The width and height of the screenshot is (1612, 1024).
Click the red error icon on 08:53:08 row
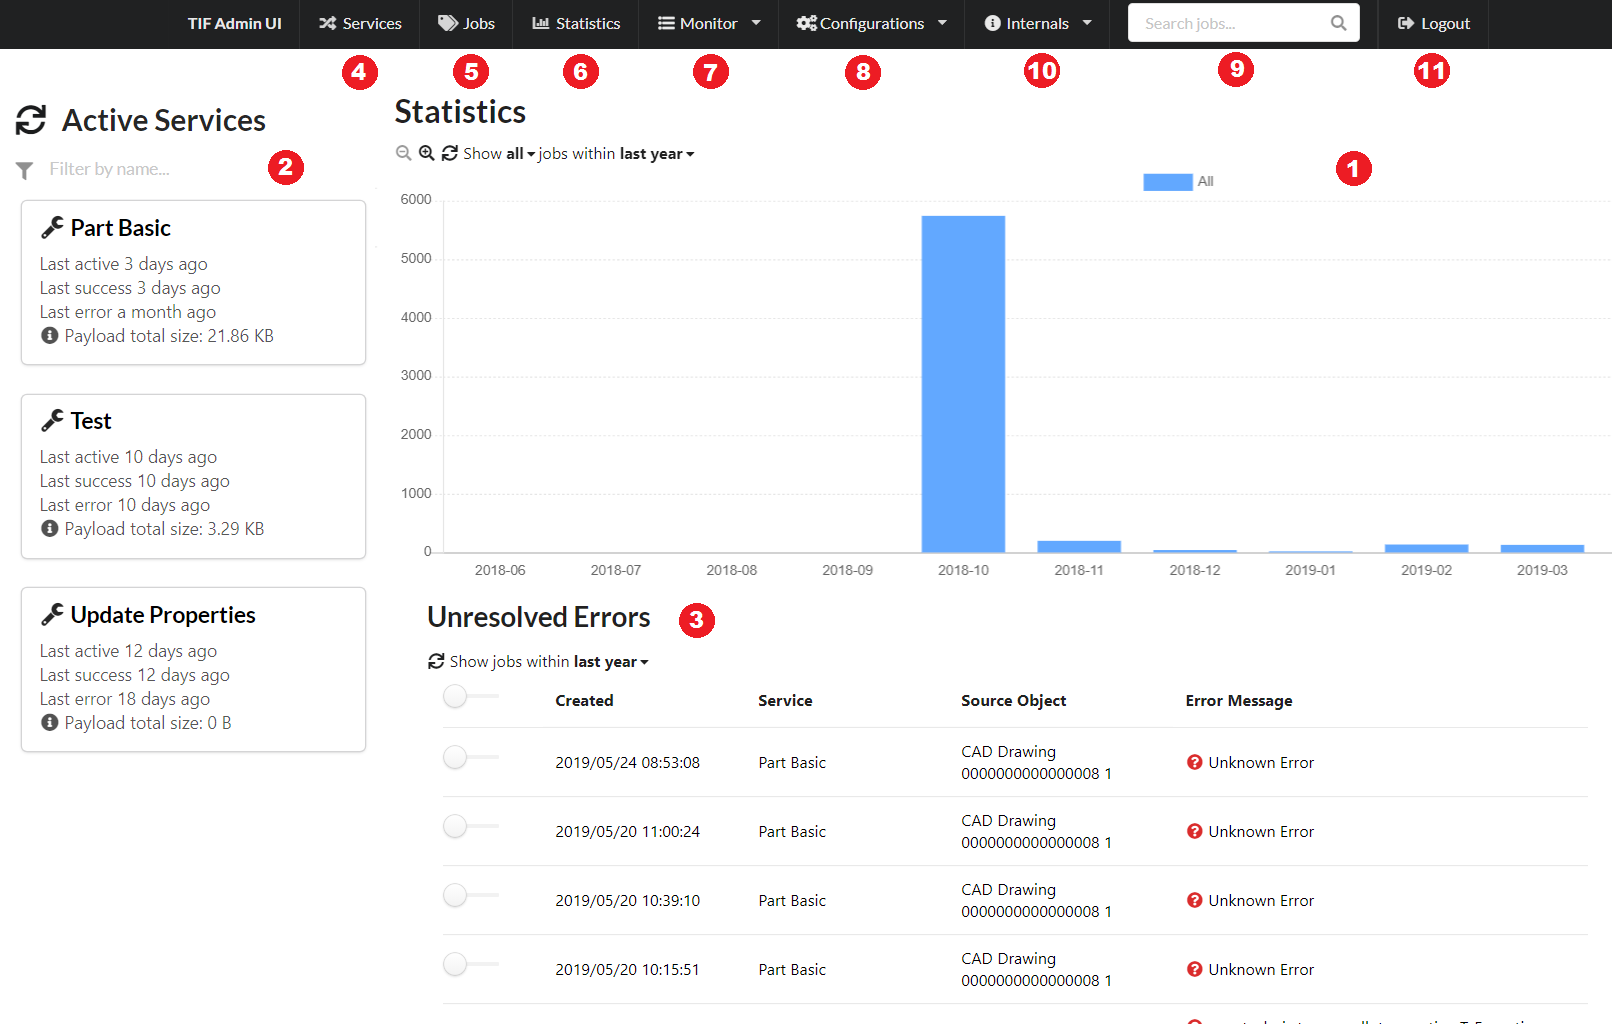pyautogui.click(x=1194, y=762)
